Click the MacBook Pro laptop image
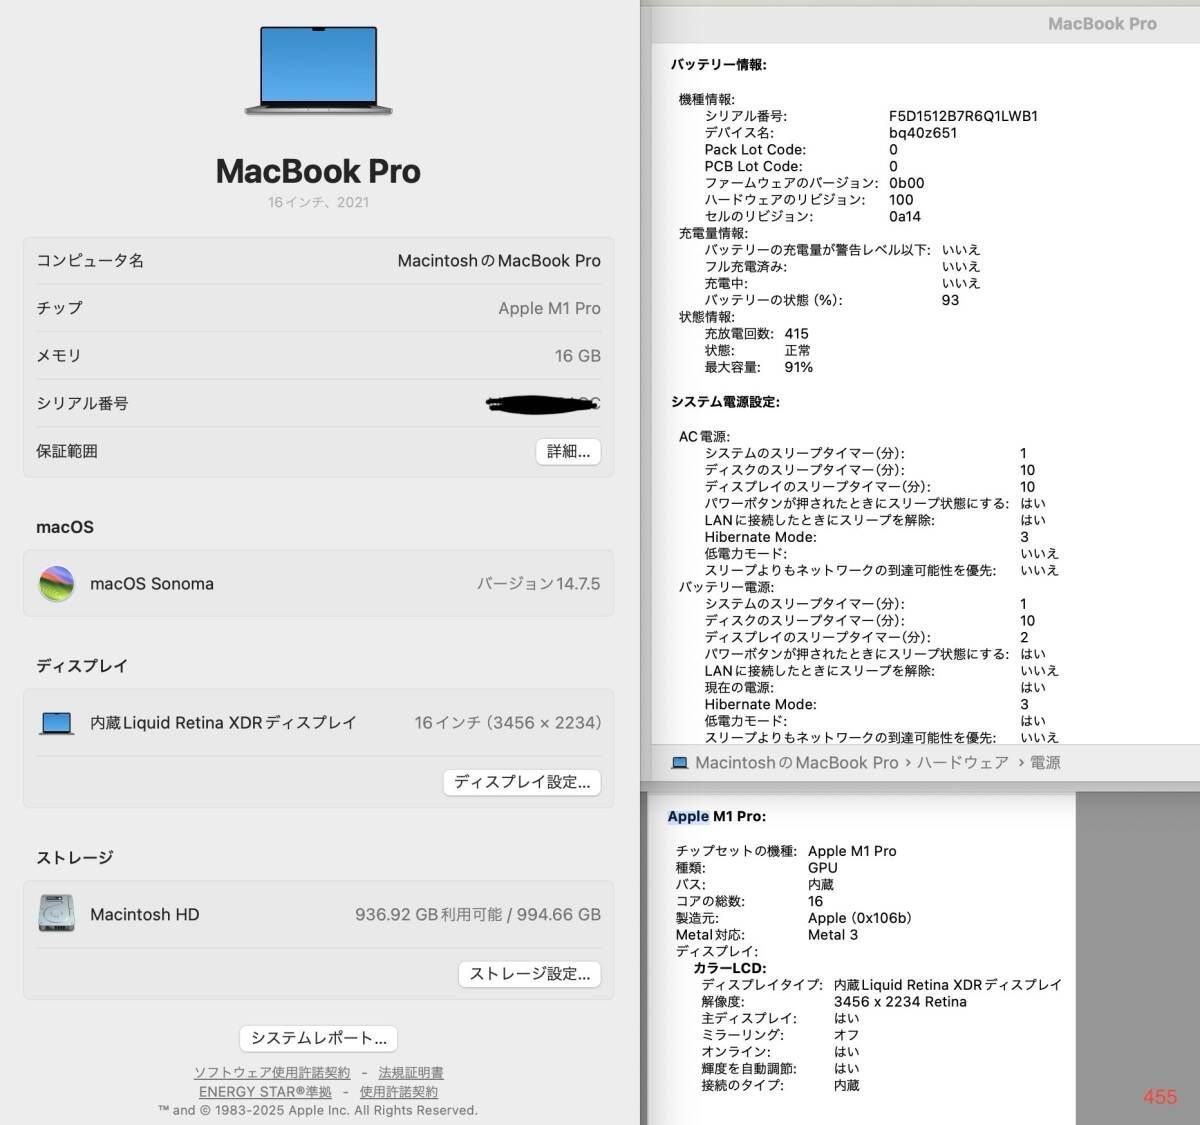 pyautogui.click(x=319, y=70)
